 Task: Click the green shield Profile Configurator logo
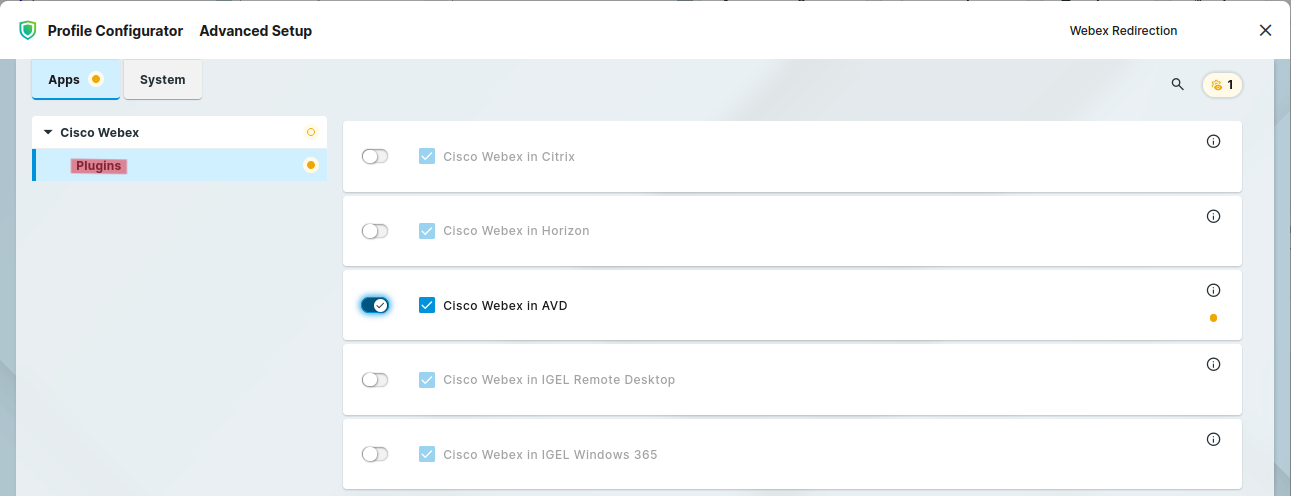pyautogui.click(x=28, y=31)
